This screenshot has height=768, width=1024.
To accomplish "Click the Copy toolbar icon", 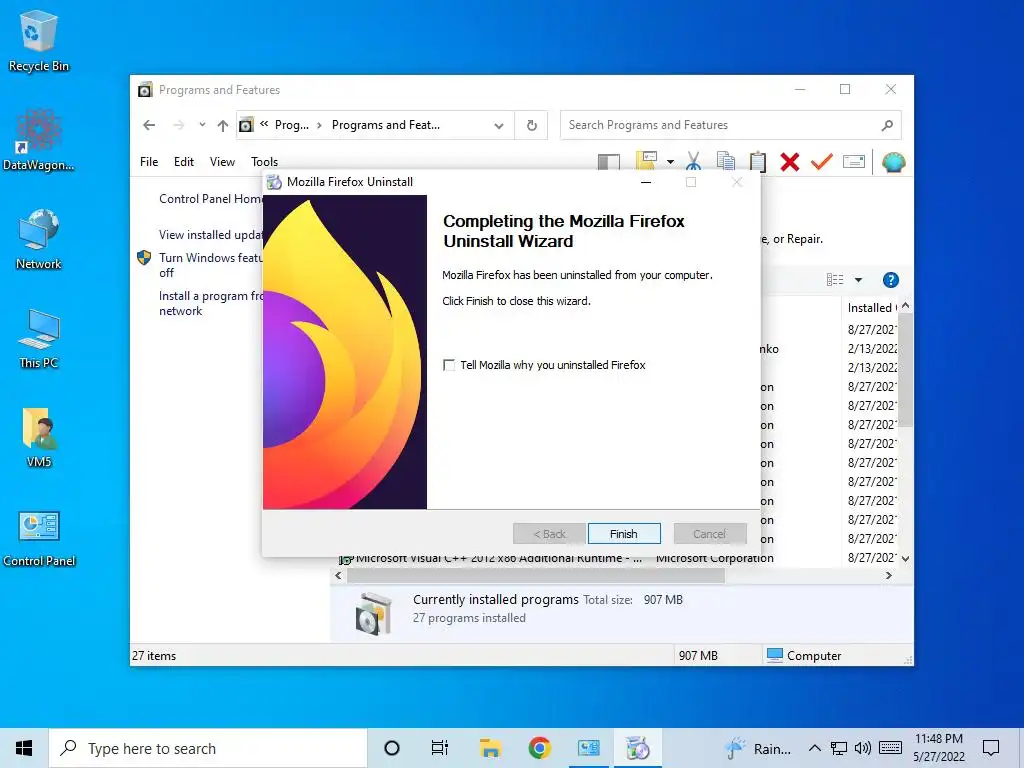I will [x=726, y=161].
